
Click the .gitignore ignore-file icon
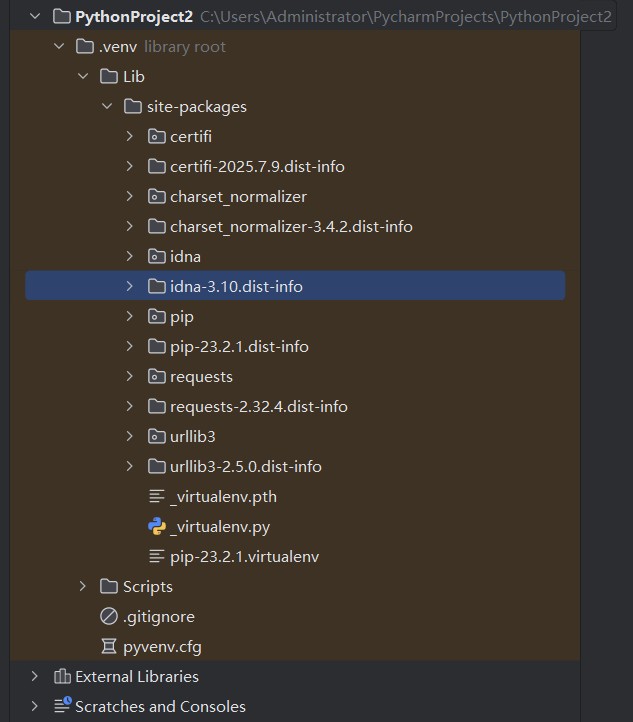click(109, 617)
